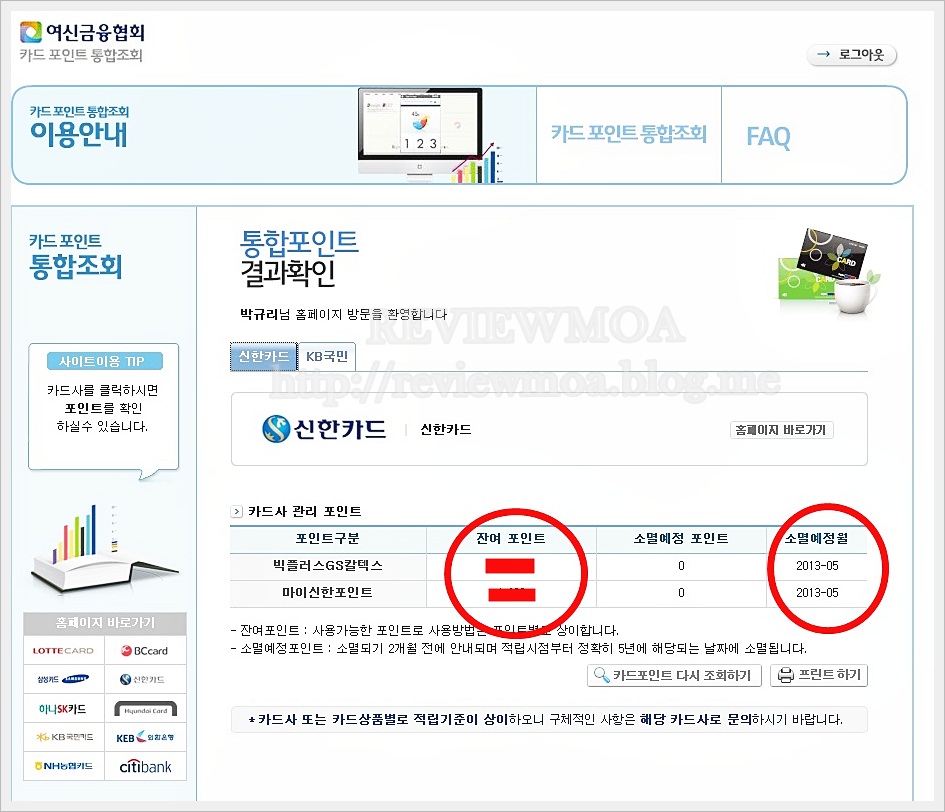The height and width of the screenshot is (812, 945).
Task: Click the KEB 외환은행 logo
Action: 145,738
